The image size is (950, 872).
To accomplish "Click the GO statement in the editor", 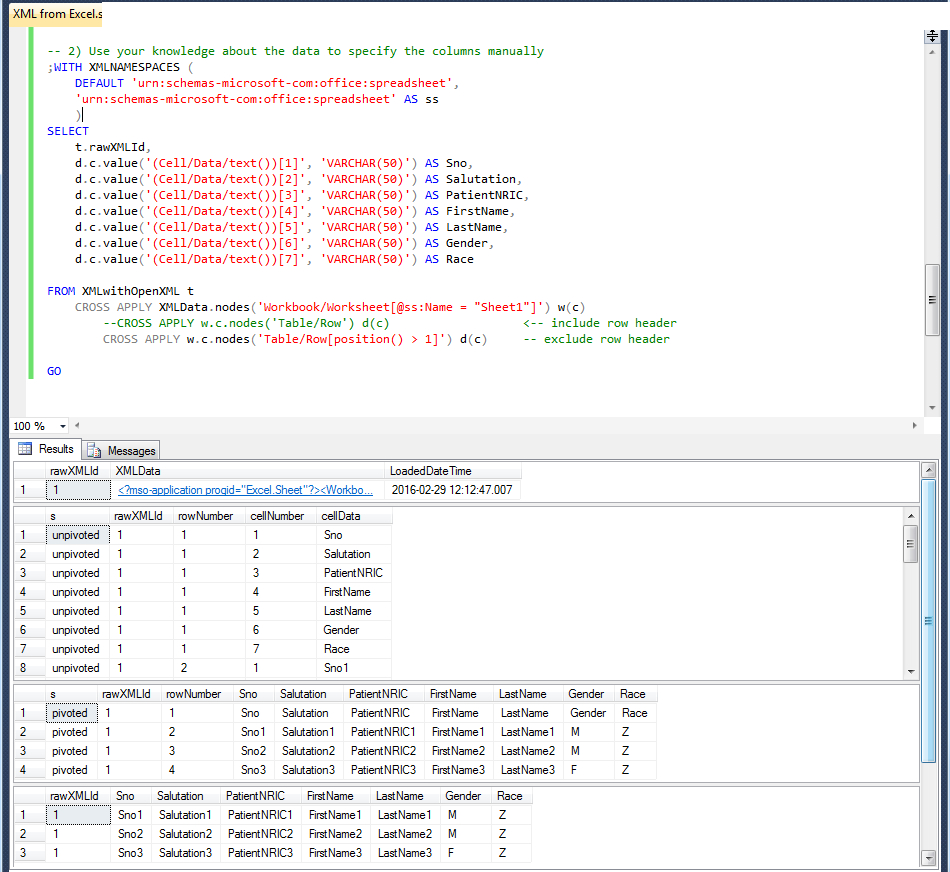I will pyautogui.click(x=54, y=371).
